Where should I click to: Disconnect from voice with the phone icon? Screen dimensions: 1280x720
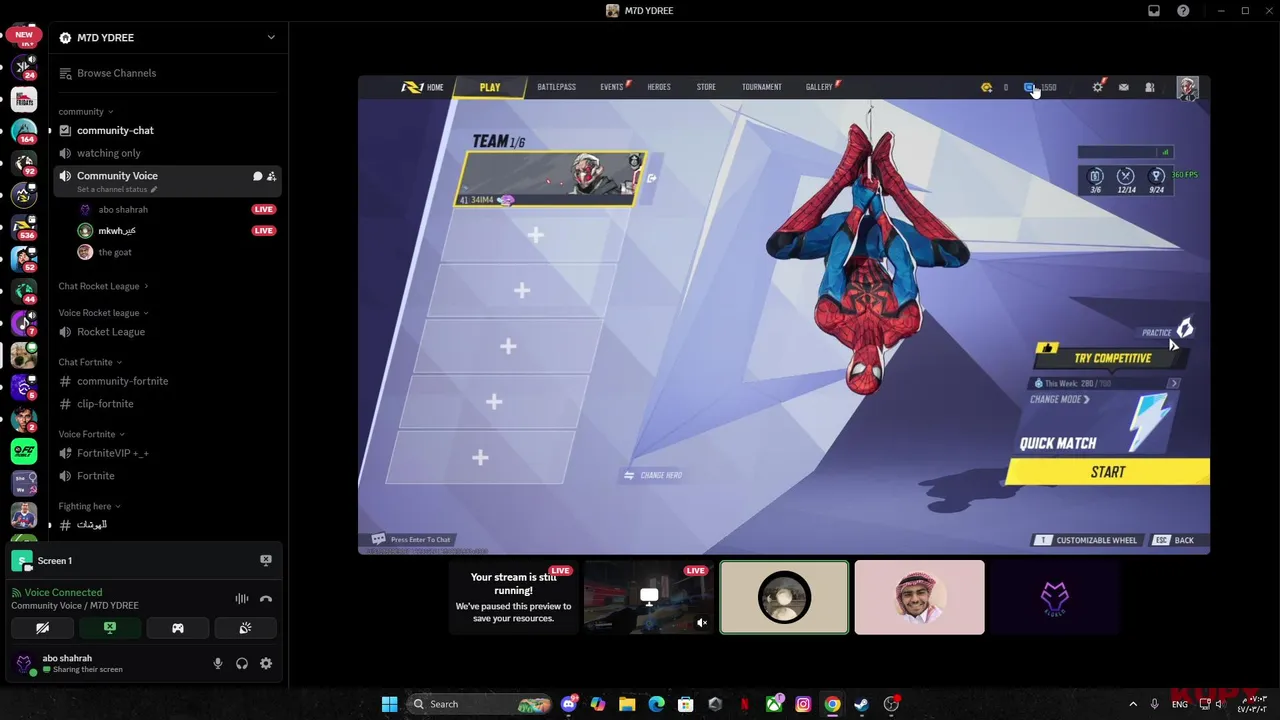[x=266, y=599]
